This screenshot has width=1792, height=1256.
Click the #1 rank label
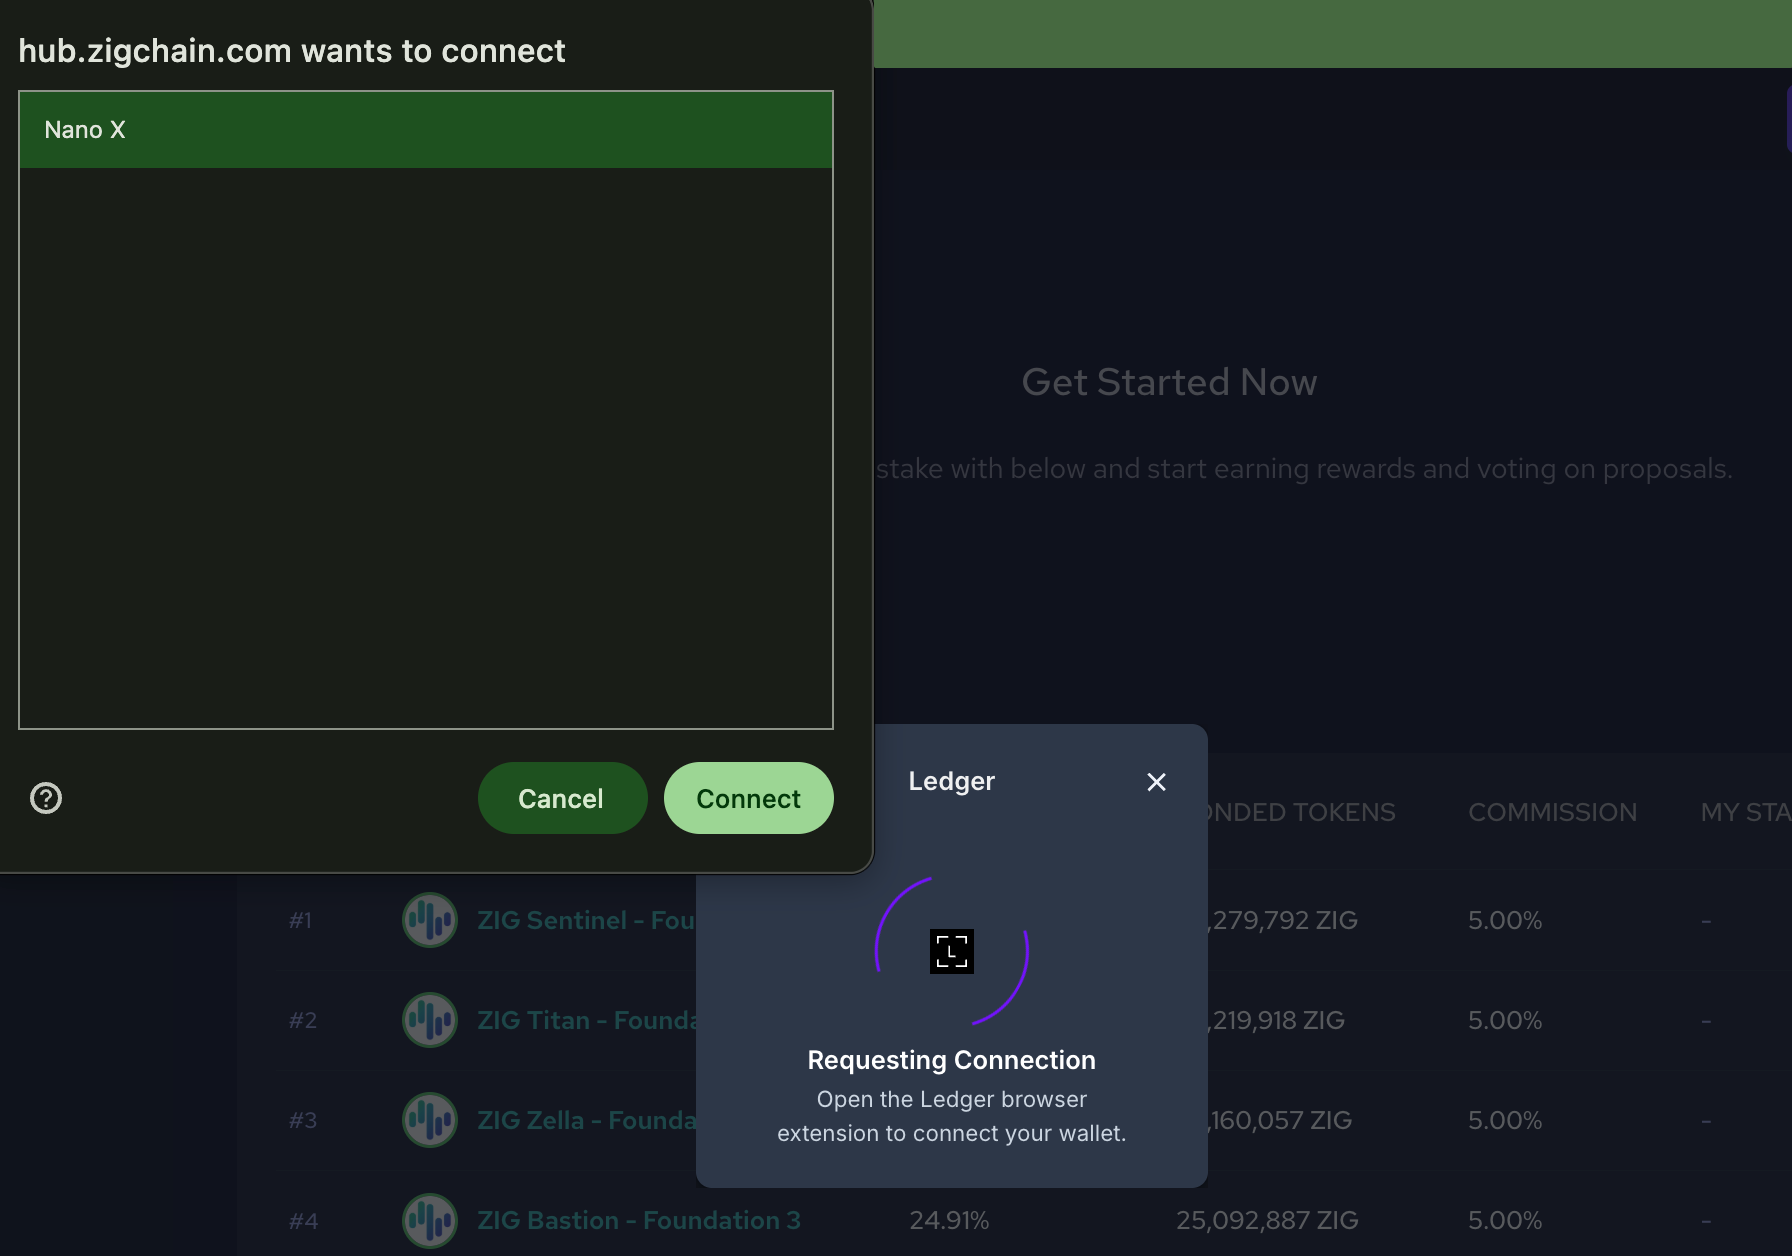pos(301,920)
